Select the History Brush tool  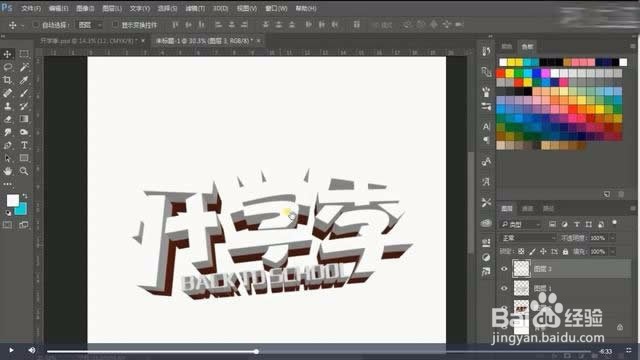[24, 106]
